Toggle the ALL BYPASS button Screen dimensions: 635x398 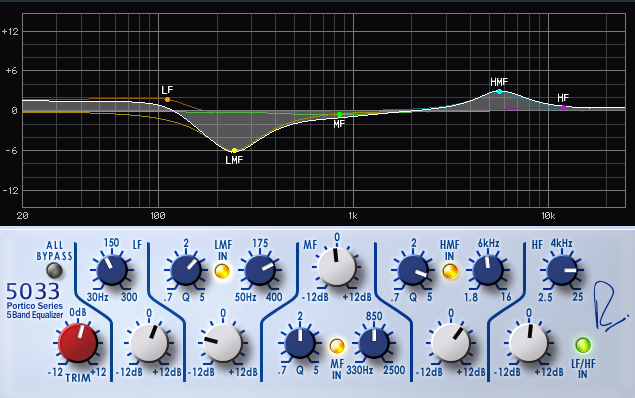[x=54, y=270]
